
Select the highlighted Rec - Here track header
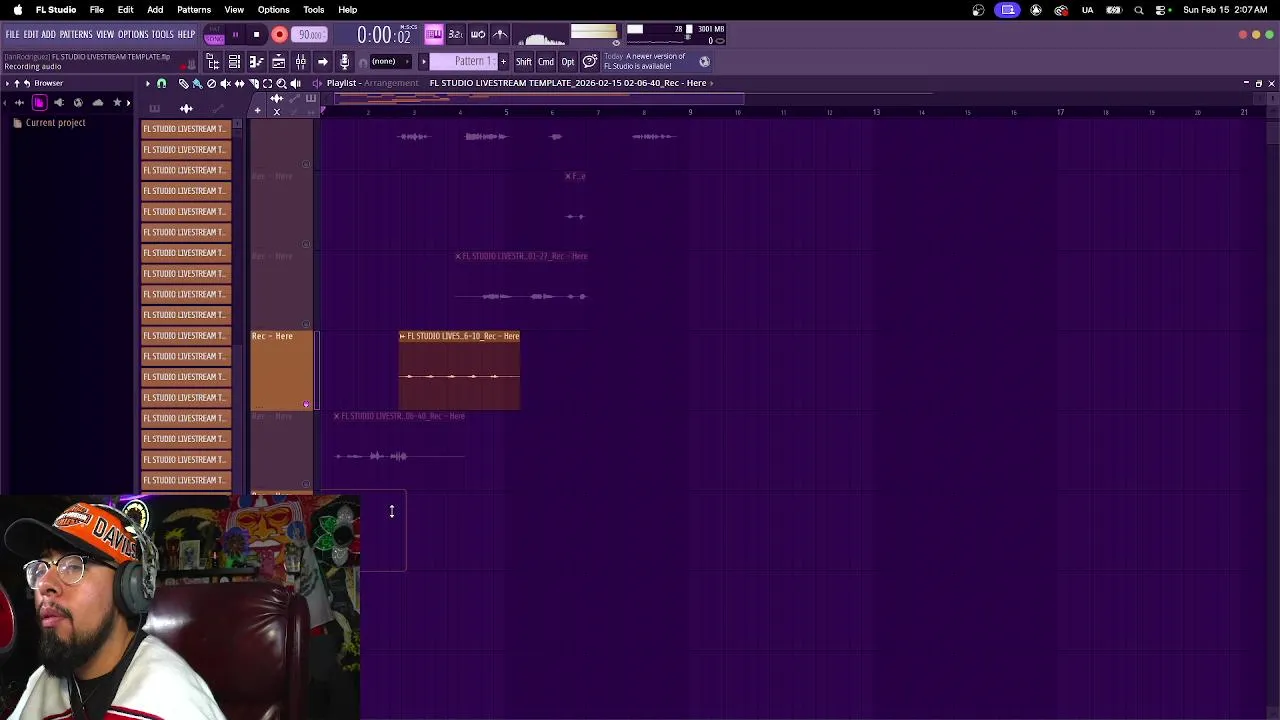(281, 370)
